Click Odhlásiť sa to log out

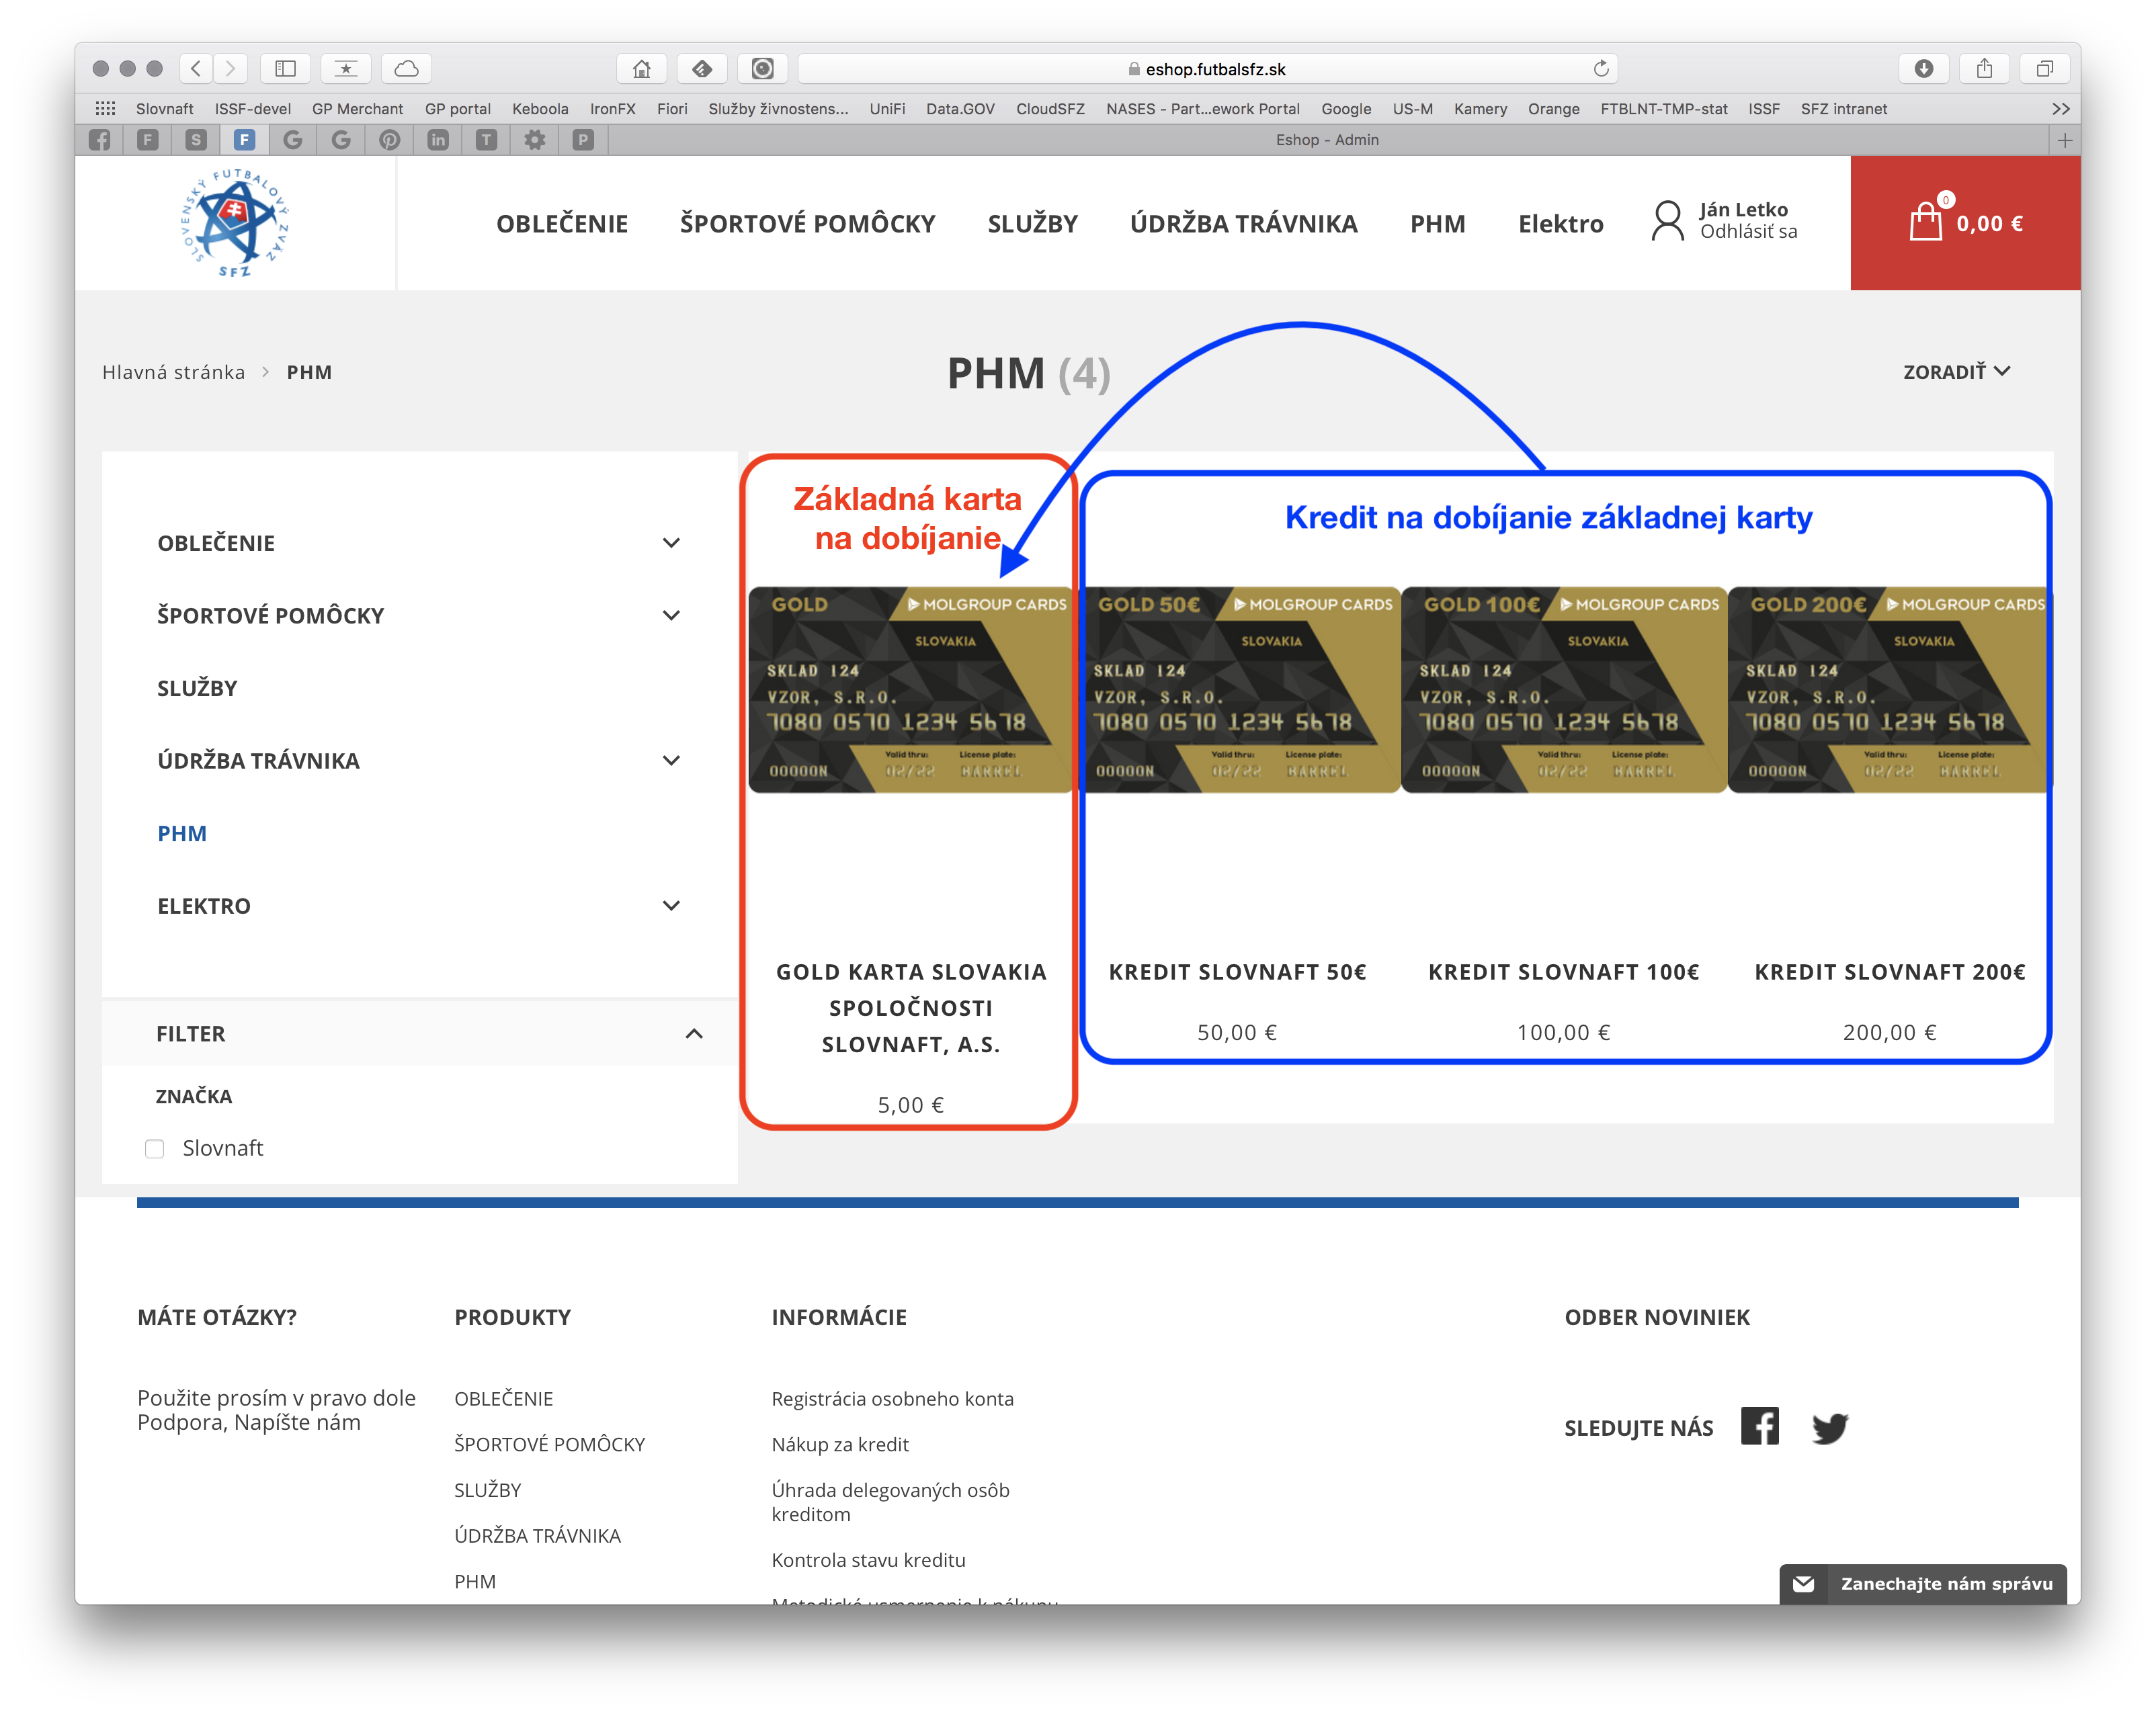tap(1748, 231)
